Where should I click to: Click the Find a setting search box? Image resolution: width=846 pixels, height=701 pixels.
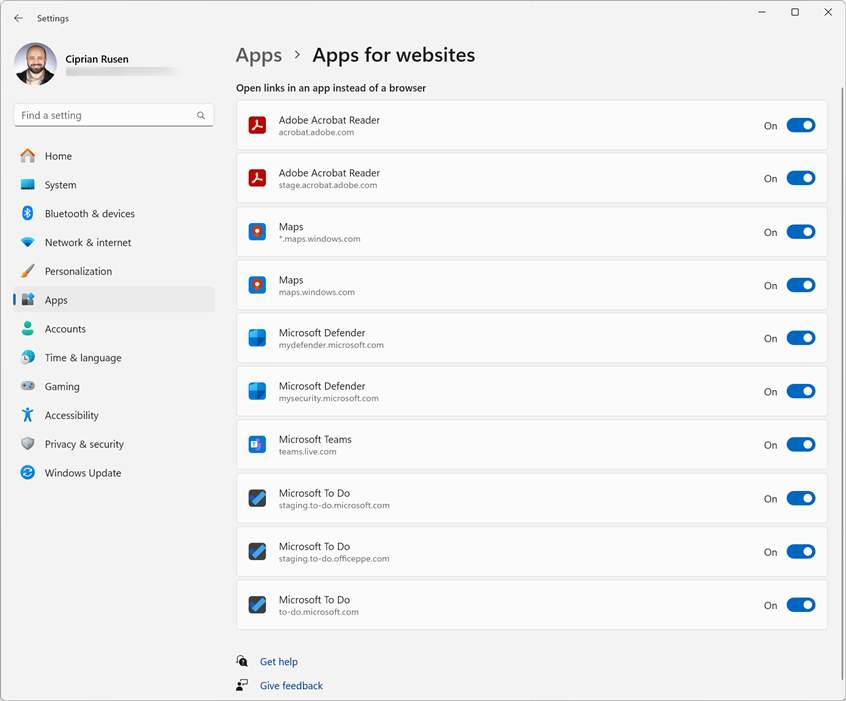pos(105,116)
